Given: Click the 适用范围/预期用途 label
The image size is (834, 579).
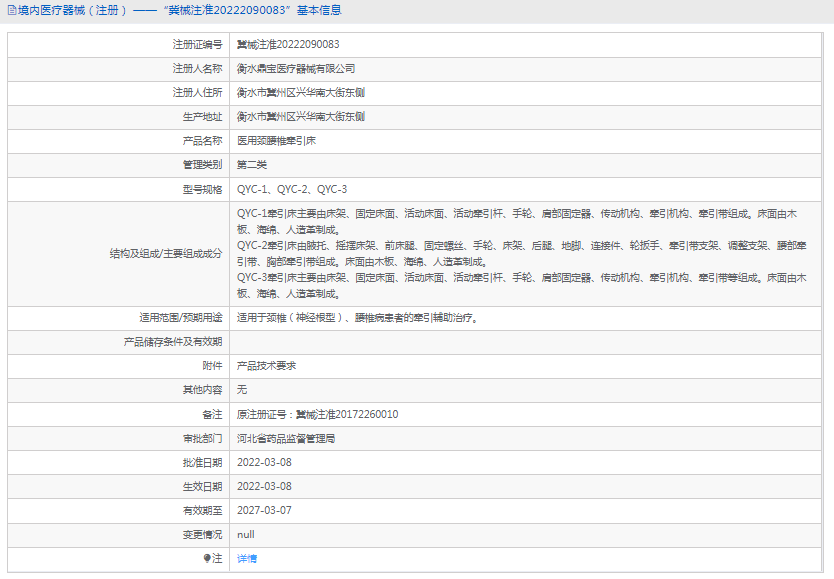Looking at the screenshot, I should (181, 317).
